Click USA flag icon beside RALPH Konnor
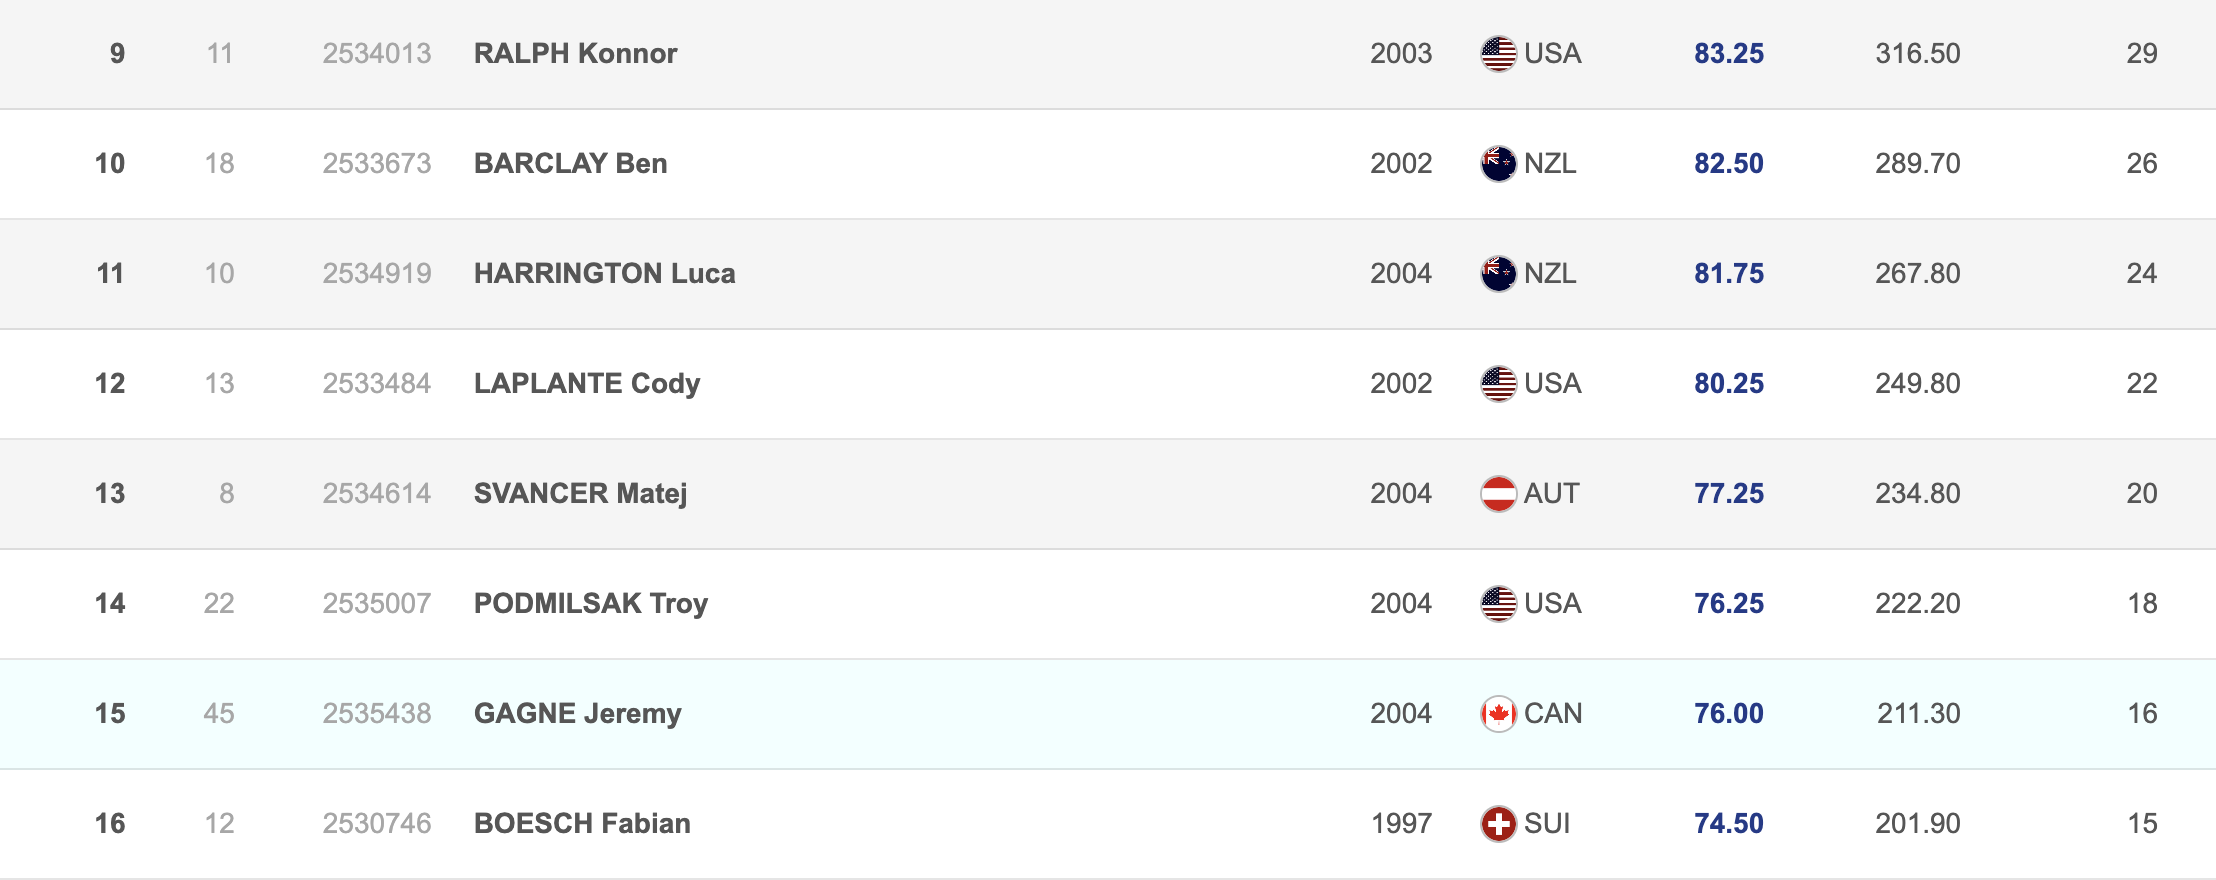Image resolution: width=2216 pixels, height=880 pixels. click(1498, 54)
